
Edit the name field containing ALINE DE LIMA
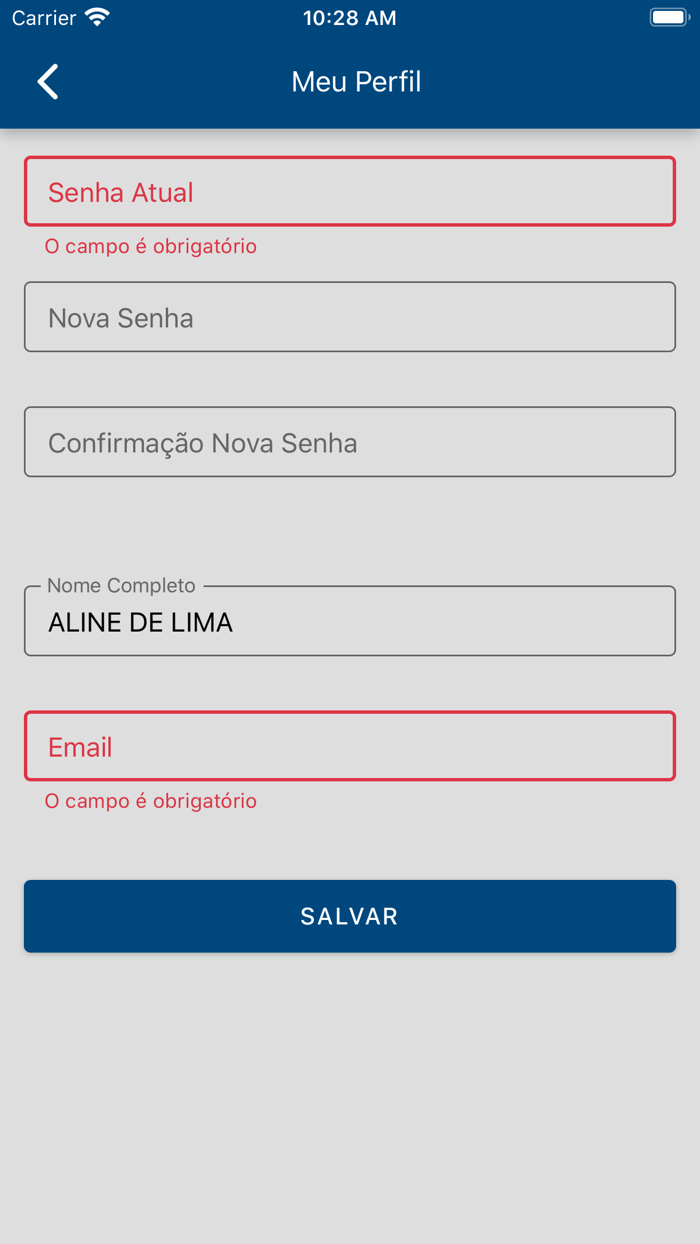point(350,623)
